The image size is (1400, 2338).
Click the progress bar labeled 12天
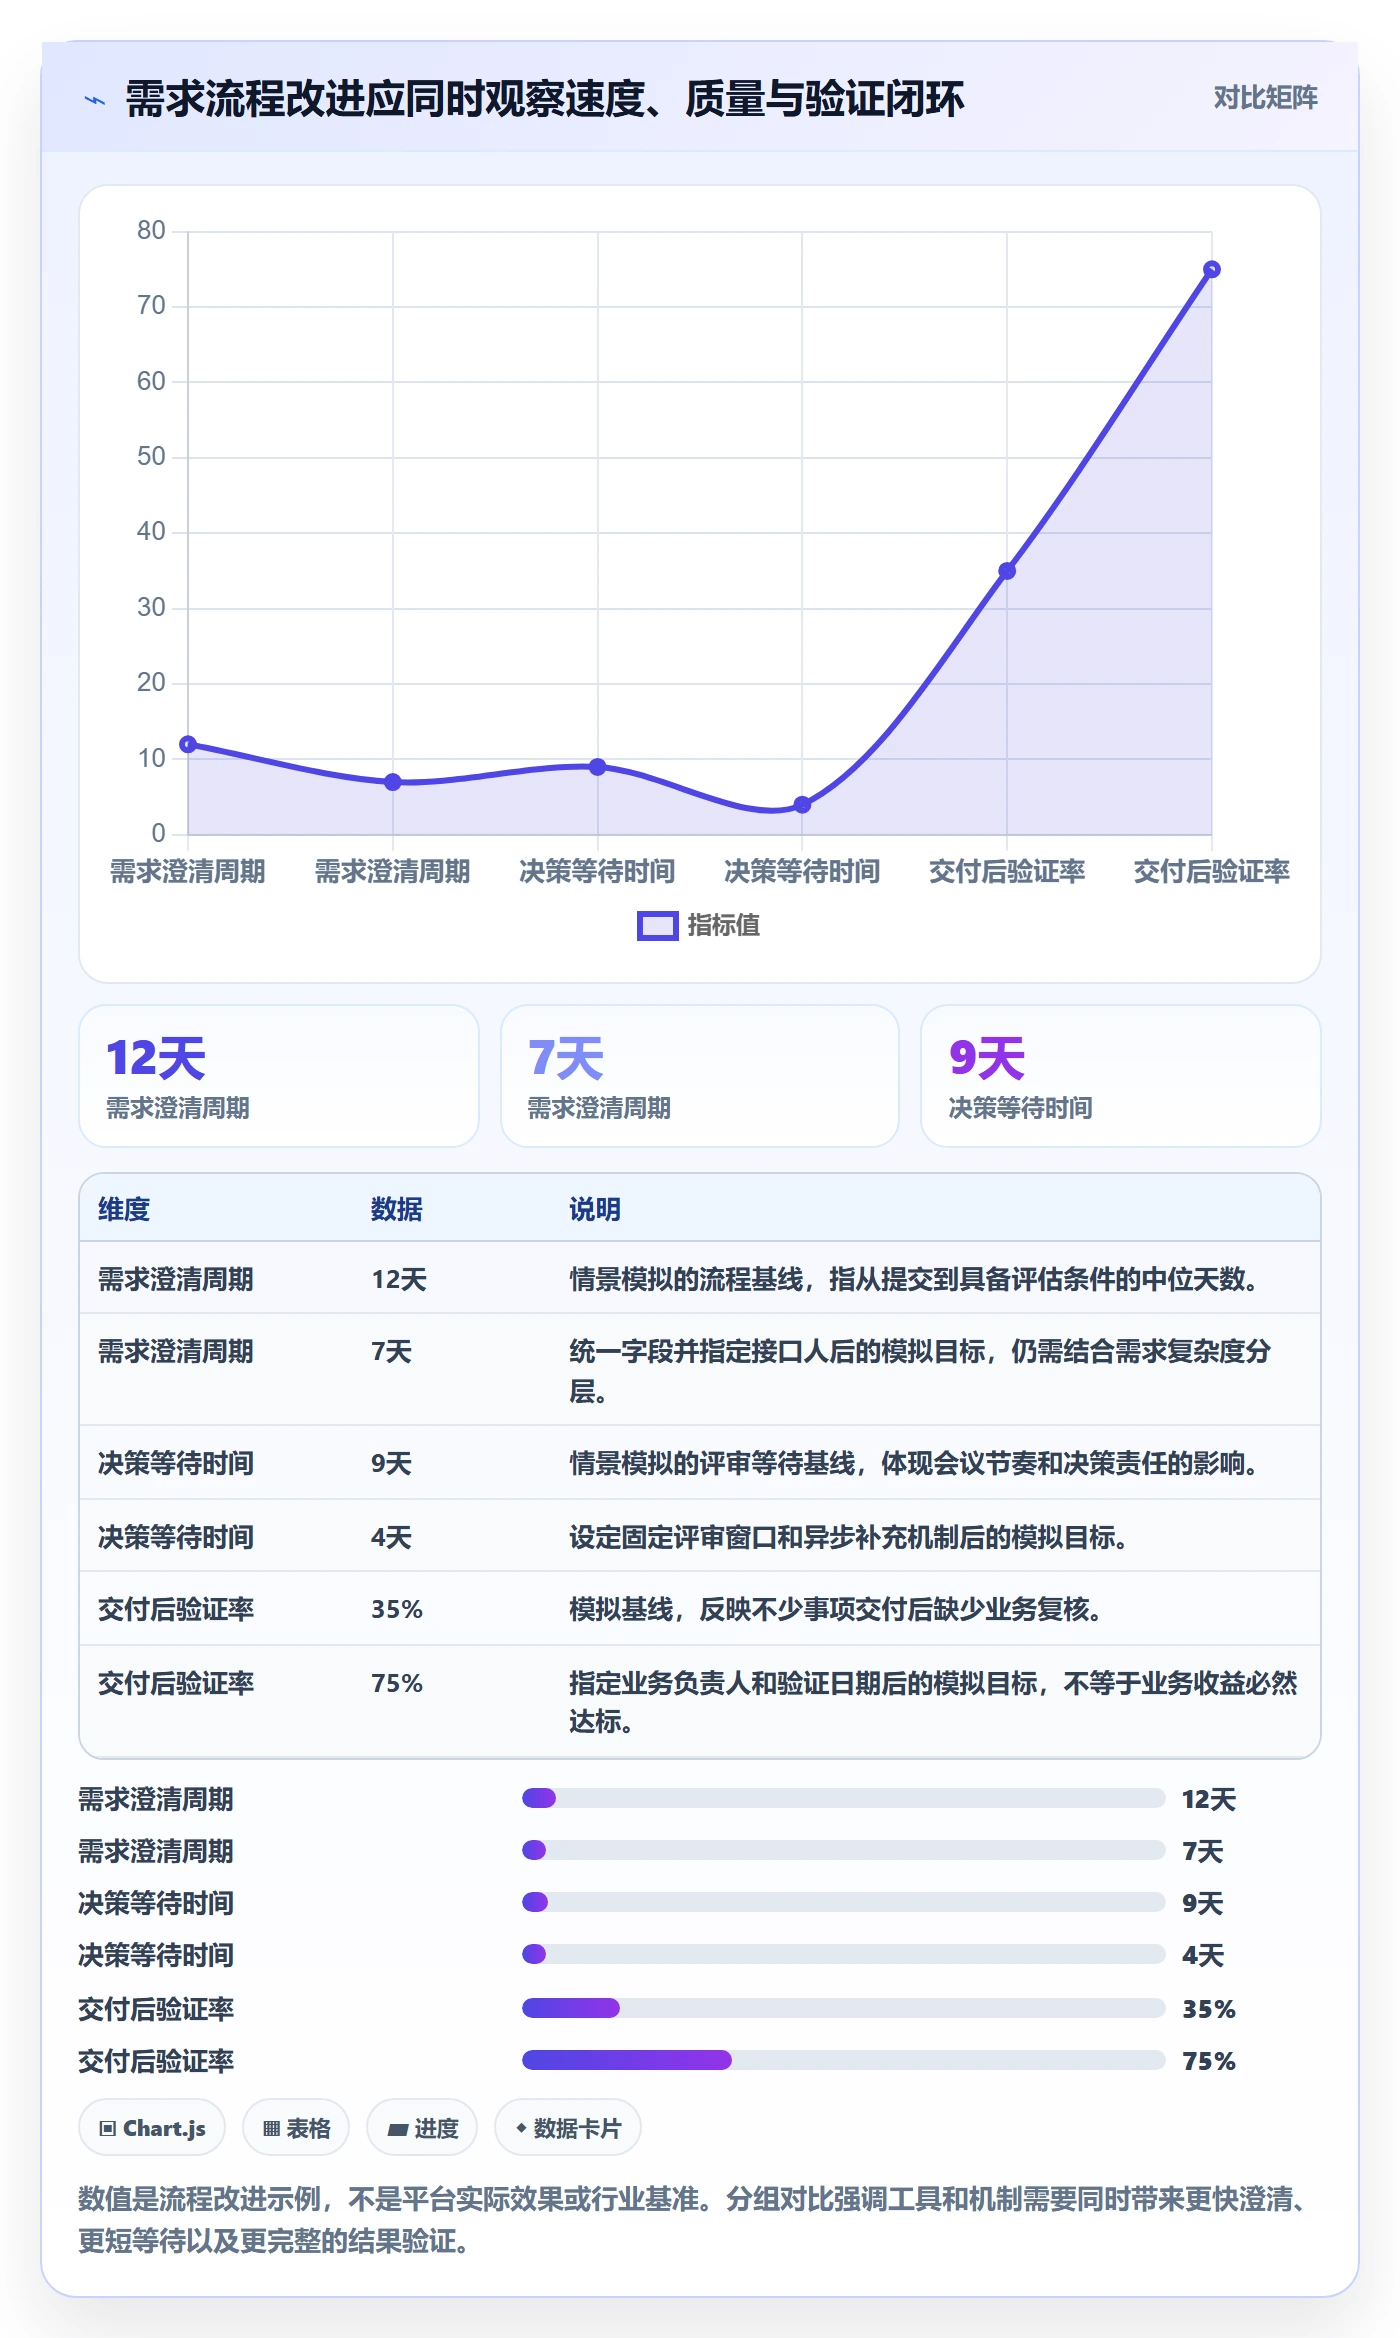click(844, 1798)
